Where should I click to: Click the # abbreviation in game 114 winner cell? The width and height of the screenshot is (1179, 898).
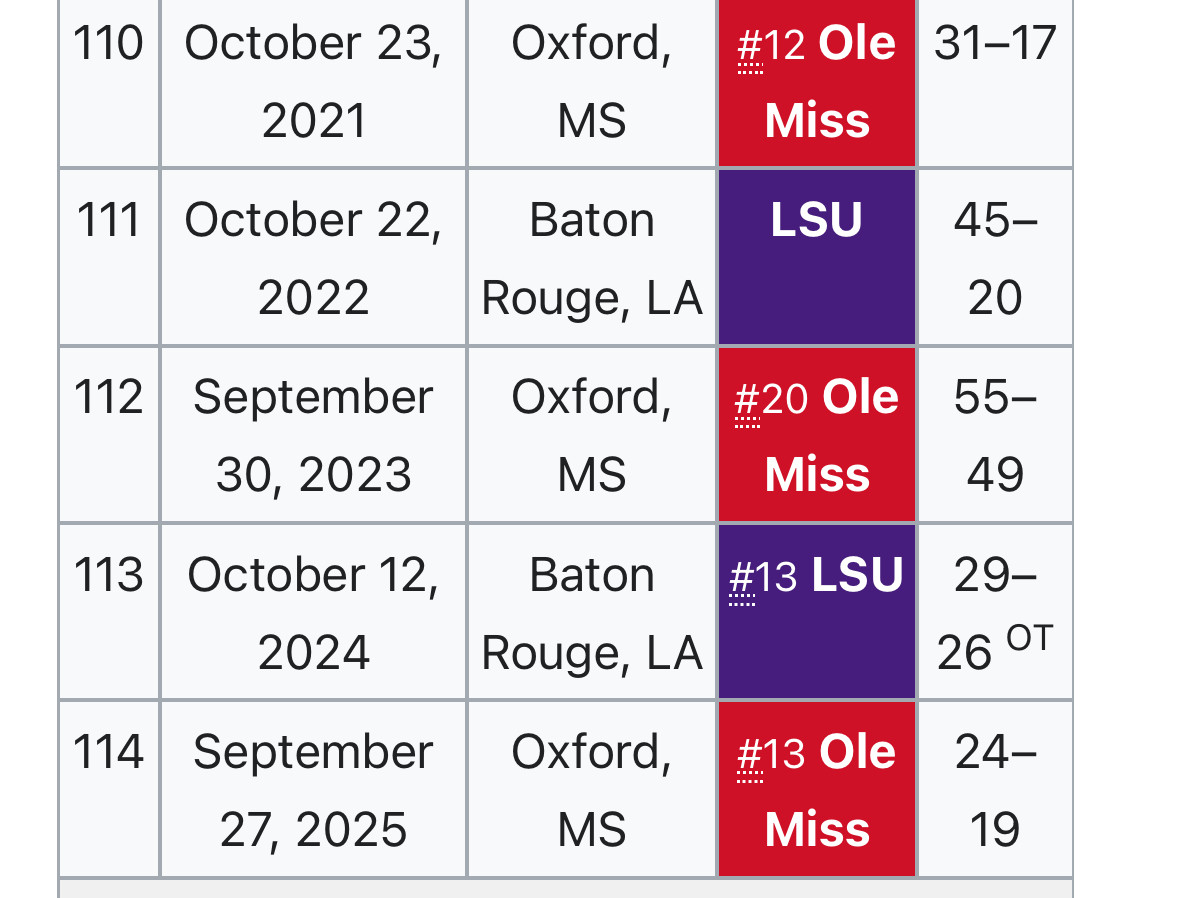pos(750,754)
